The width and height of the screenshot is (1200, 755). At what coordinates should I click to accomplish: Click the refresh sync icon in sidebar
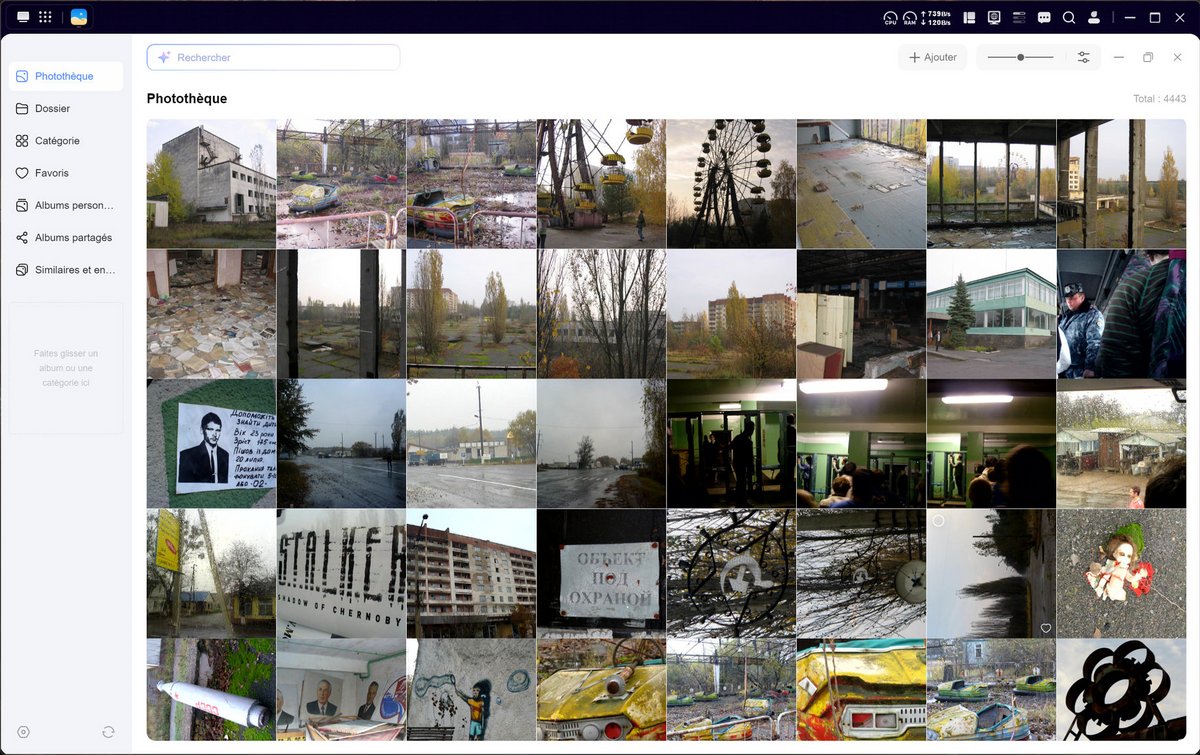click(x=108, y=732)
